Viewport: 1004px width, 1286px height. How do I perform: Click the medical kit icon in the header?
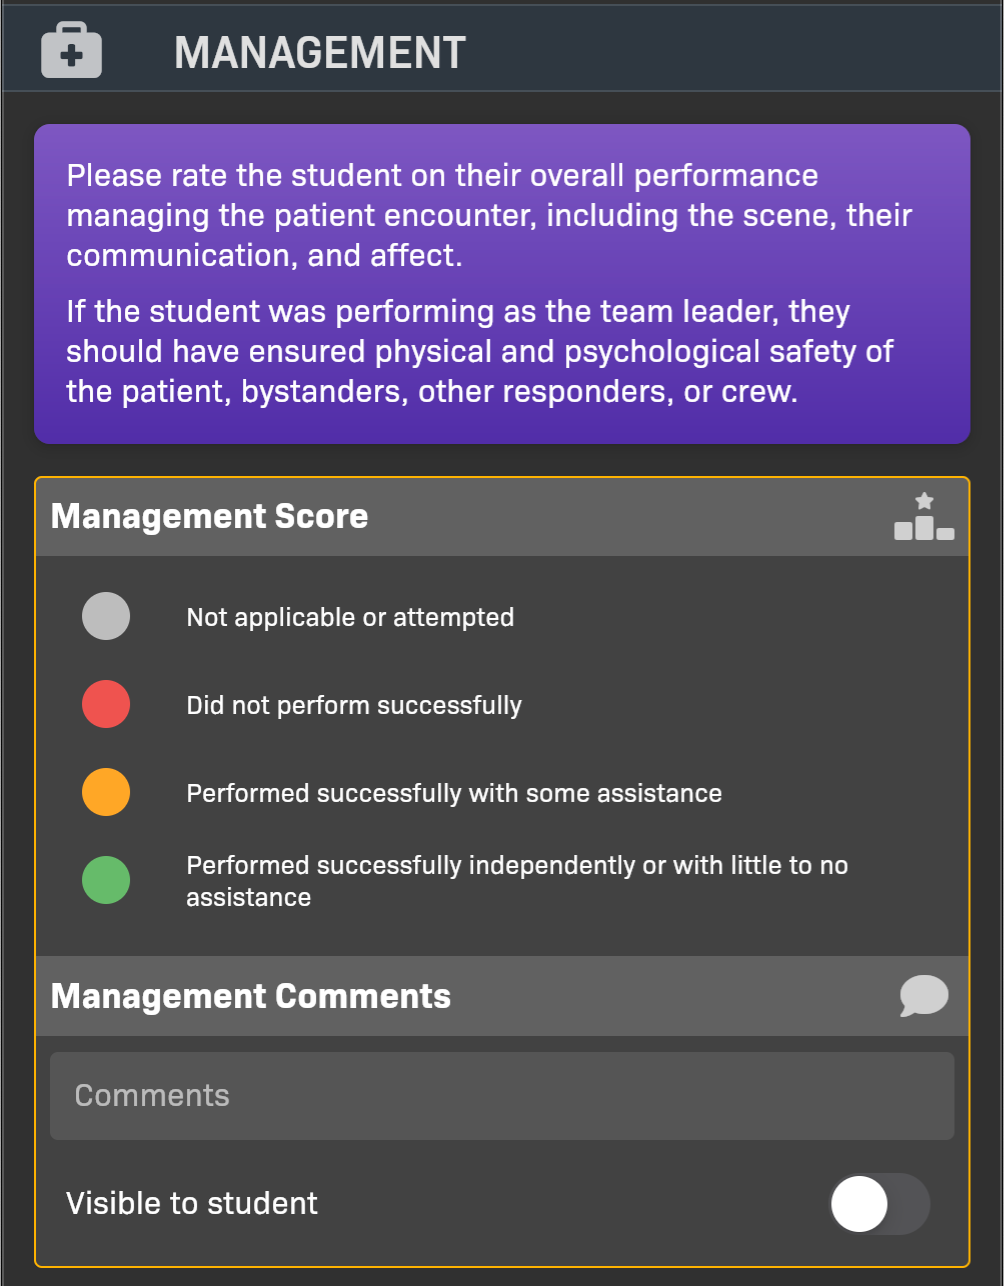pos(71,50)
